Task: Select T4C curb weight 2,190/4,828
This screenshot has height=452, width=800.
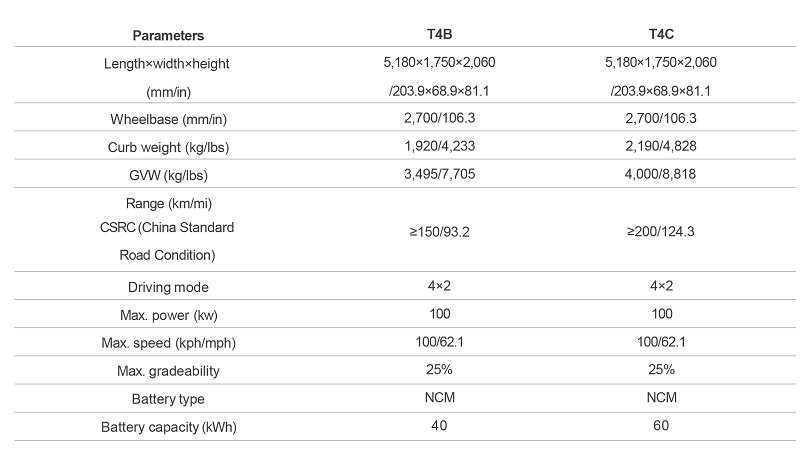Action: pyautogui.click(x=661, y=147)
